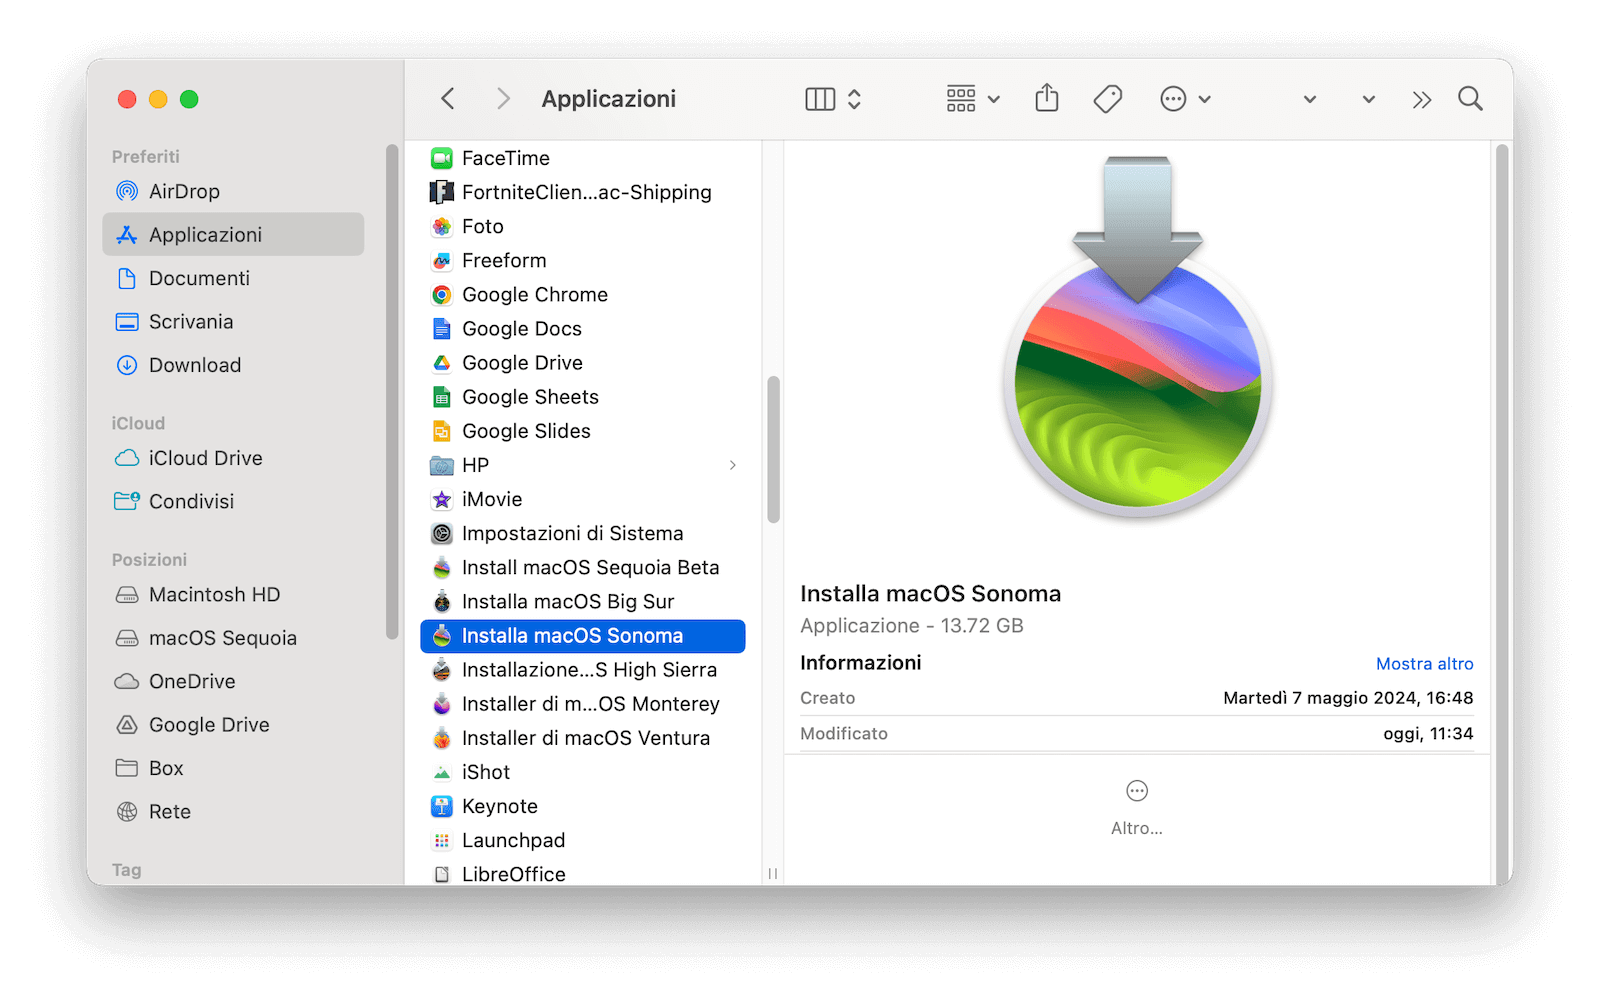Select FortniteClien...ac-Shipping in the list
The height and width of the screenshot is (1000, 1600).
tap(583, 192)
